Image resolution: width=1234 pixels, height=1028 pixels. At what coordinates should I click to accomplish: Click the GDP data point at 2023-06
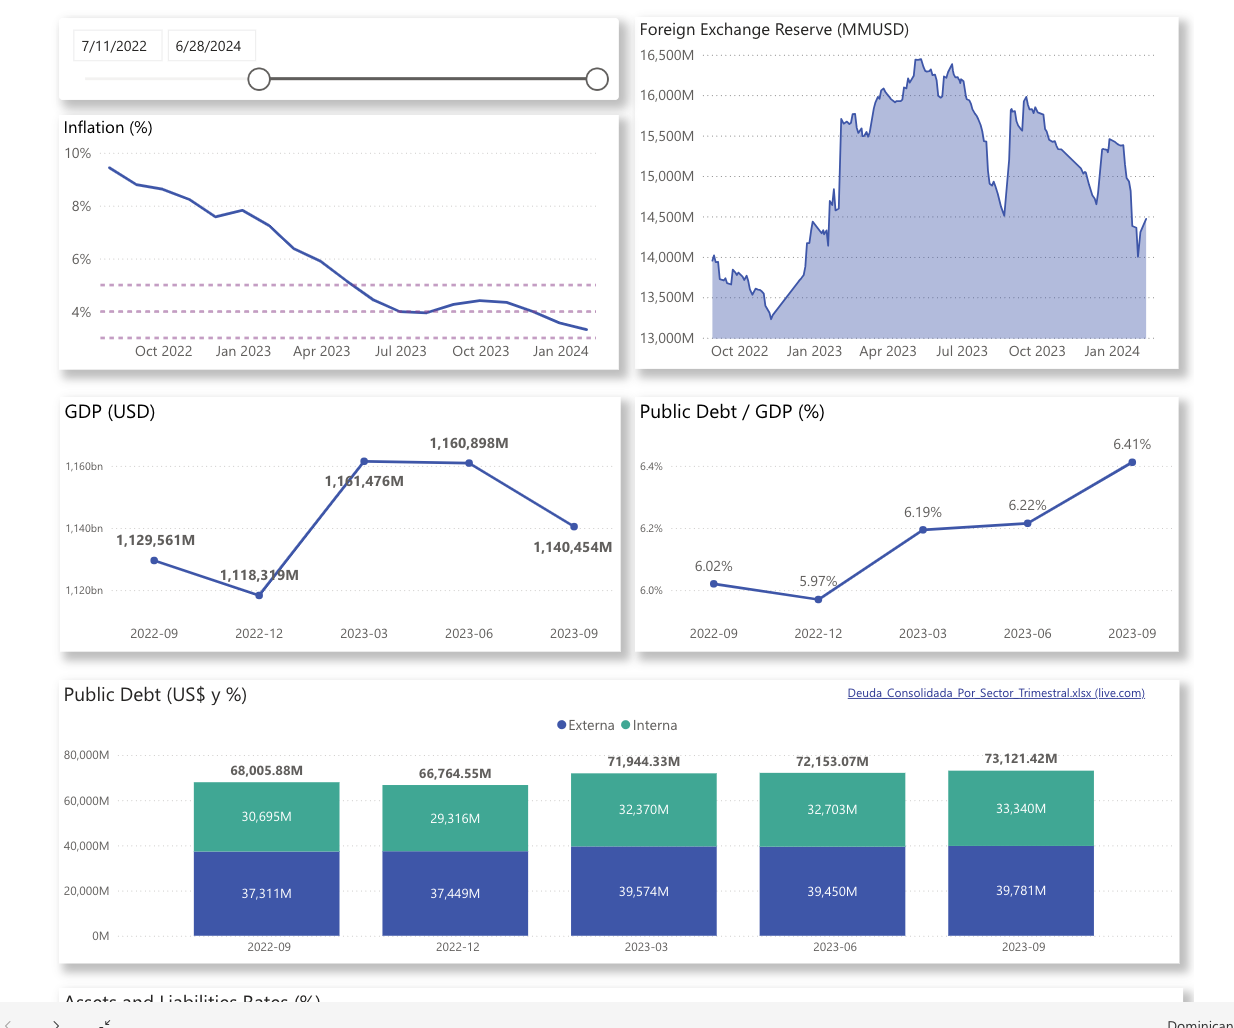click(469, 463)
